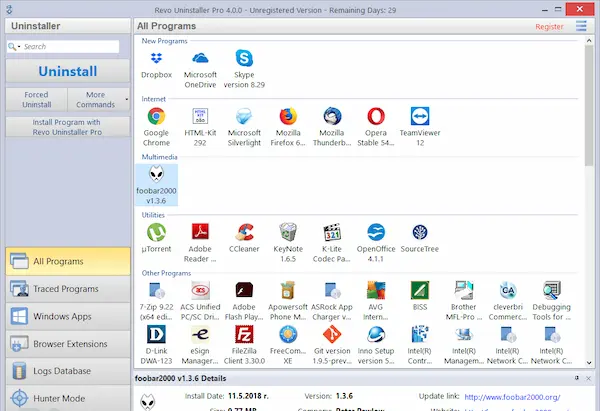This screenshot has height=411, width=600.
Task: Open the Logs Database section
Action: point(68,371)
